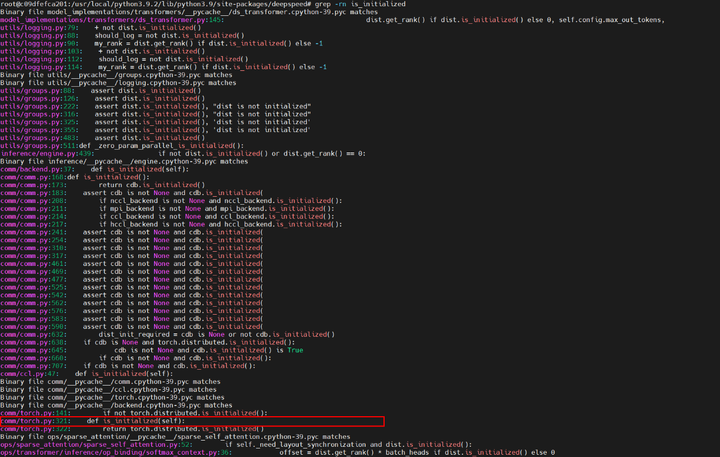This screenshot has width=720, height=457.
Task: Click the grep -rn is_initialized command text
Action: (360, 4)
